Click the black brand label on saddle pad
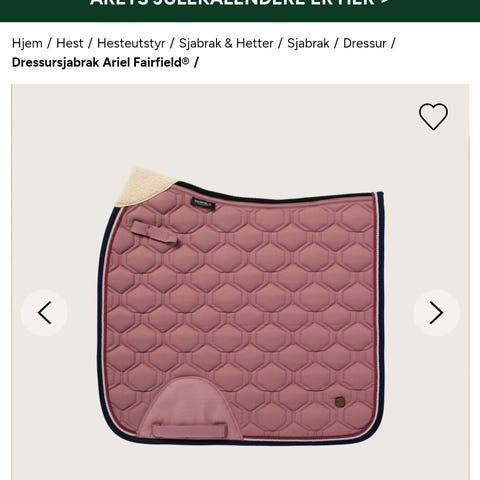Image resolution: width=480 pixels, height=480 pixels. tap(203, 203)
